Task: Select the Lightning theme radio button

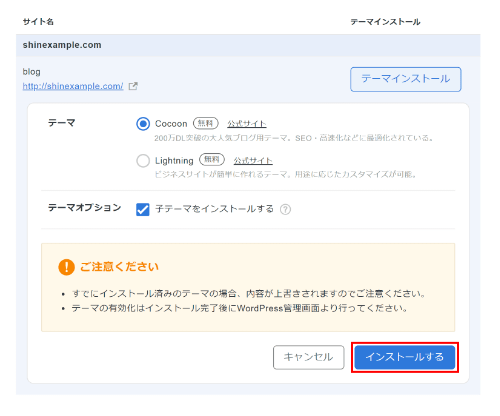Action: tap(143, 161)
